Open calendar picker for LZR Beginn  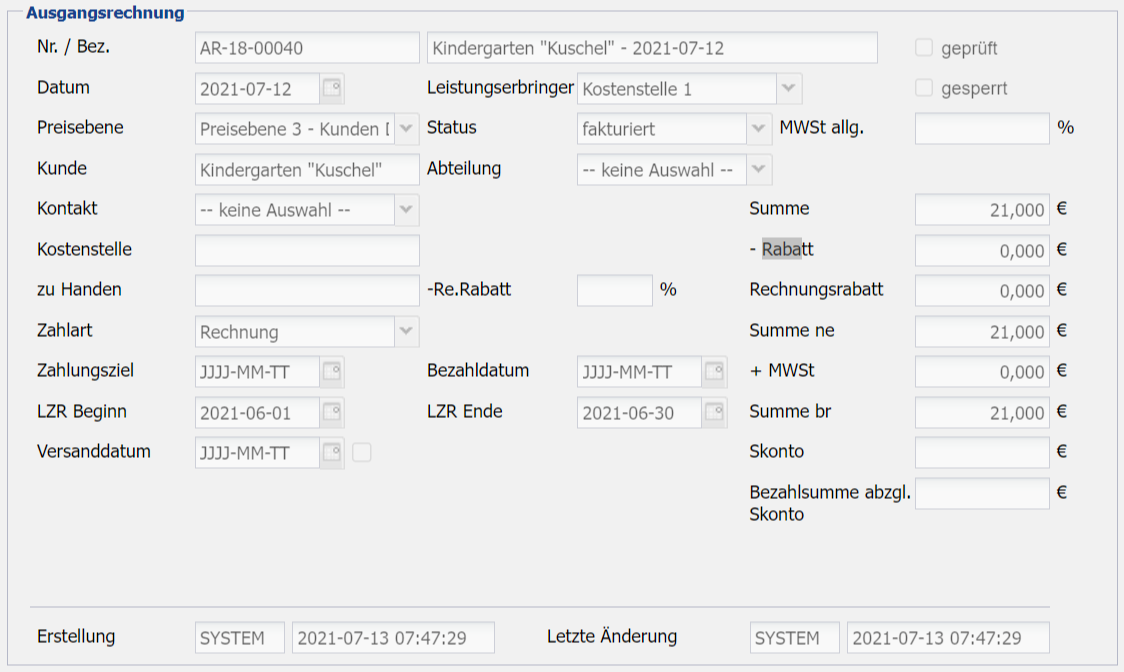point(332,412)
